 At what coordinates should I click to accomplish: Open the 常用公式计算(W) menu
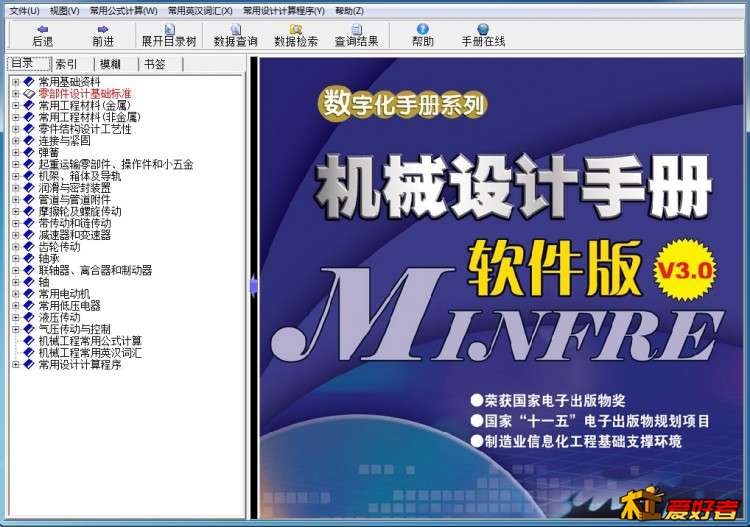click(x=123, y=11)
